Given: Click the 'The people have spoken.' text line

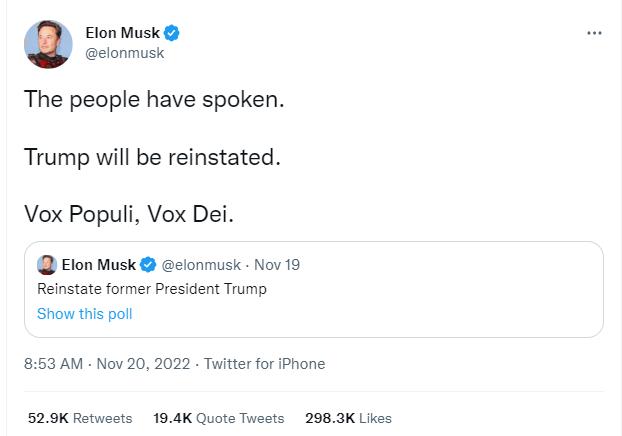Looking at the screenshot, I should [146, 101].
